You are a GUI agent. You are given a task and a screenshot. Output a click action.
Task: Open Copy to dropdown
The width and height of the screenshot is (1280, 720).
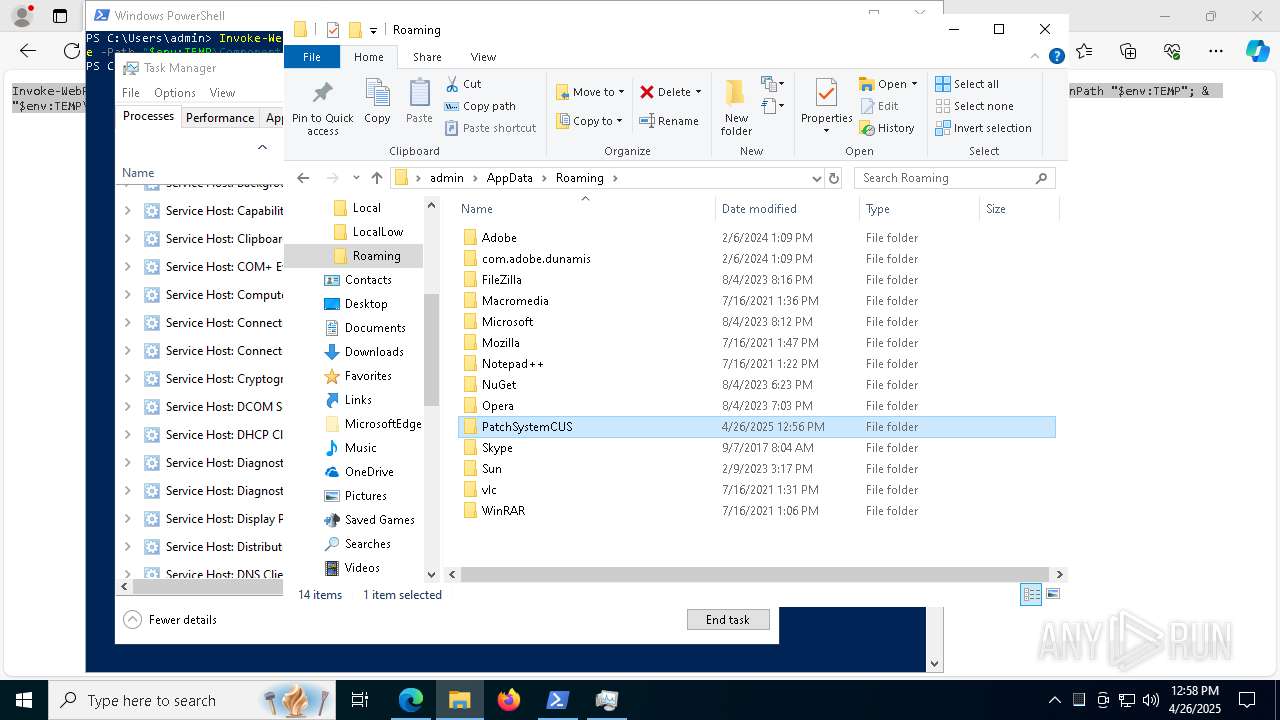[x=590, y=121]
